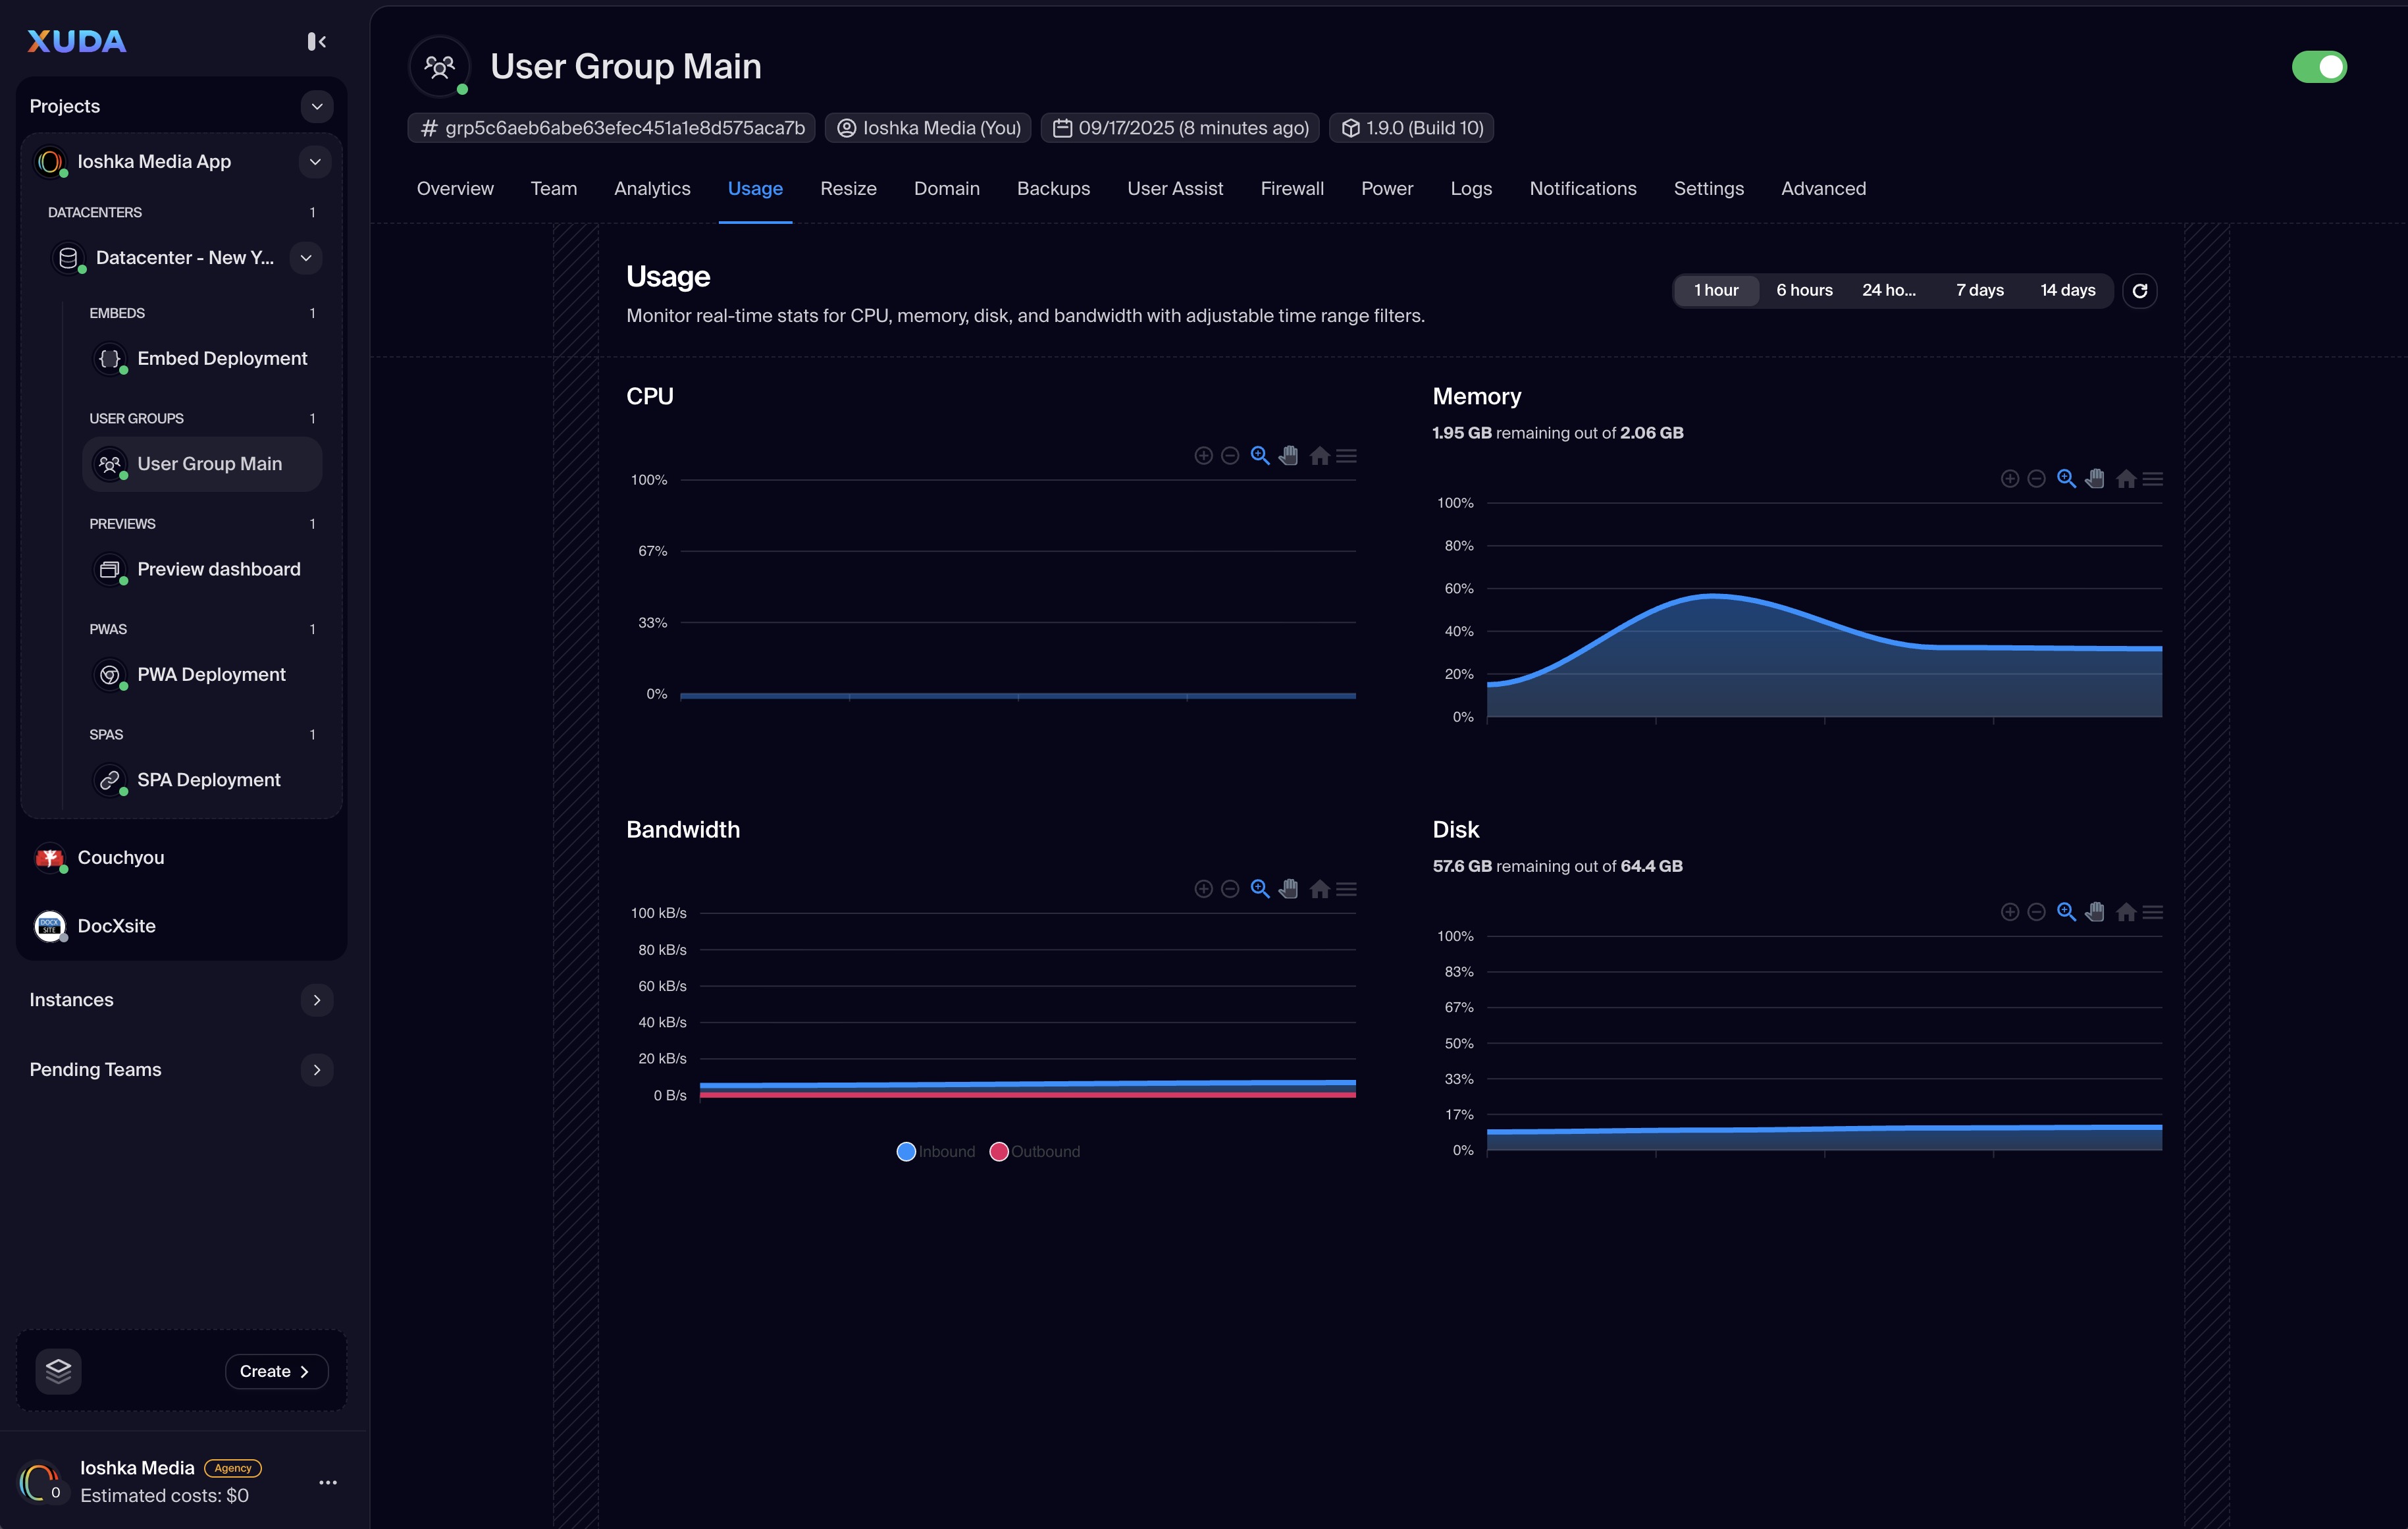This screenshot has width=2408, height=1529.
Task: Select the pan hand tool on Memory chart
Action: pyautogui.click(x=2095, y=479)
